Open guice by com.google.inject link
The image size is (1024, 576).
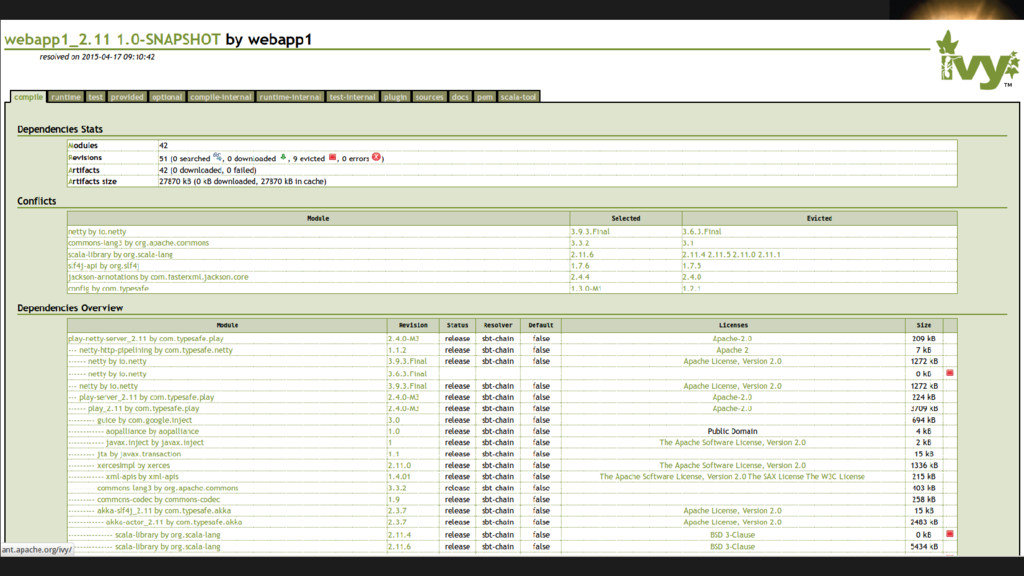[x=144, y=420]
